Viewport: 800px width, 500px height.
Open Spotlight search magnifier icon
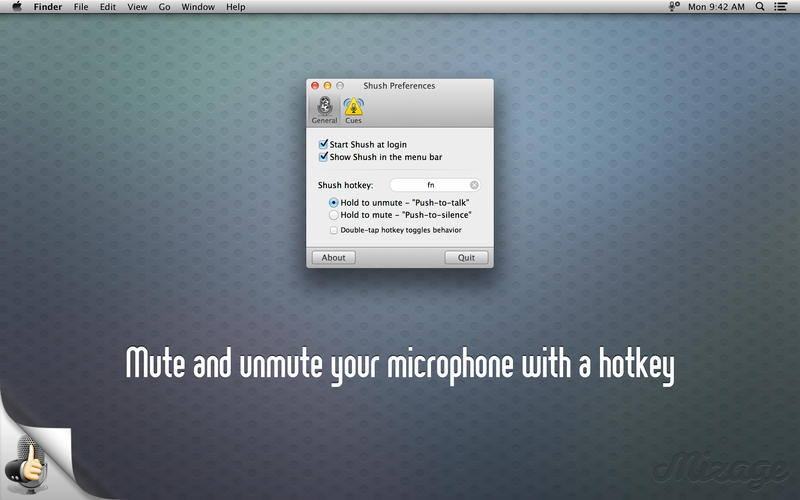[759, 7]
